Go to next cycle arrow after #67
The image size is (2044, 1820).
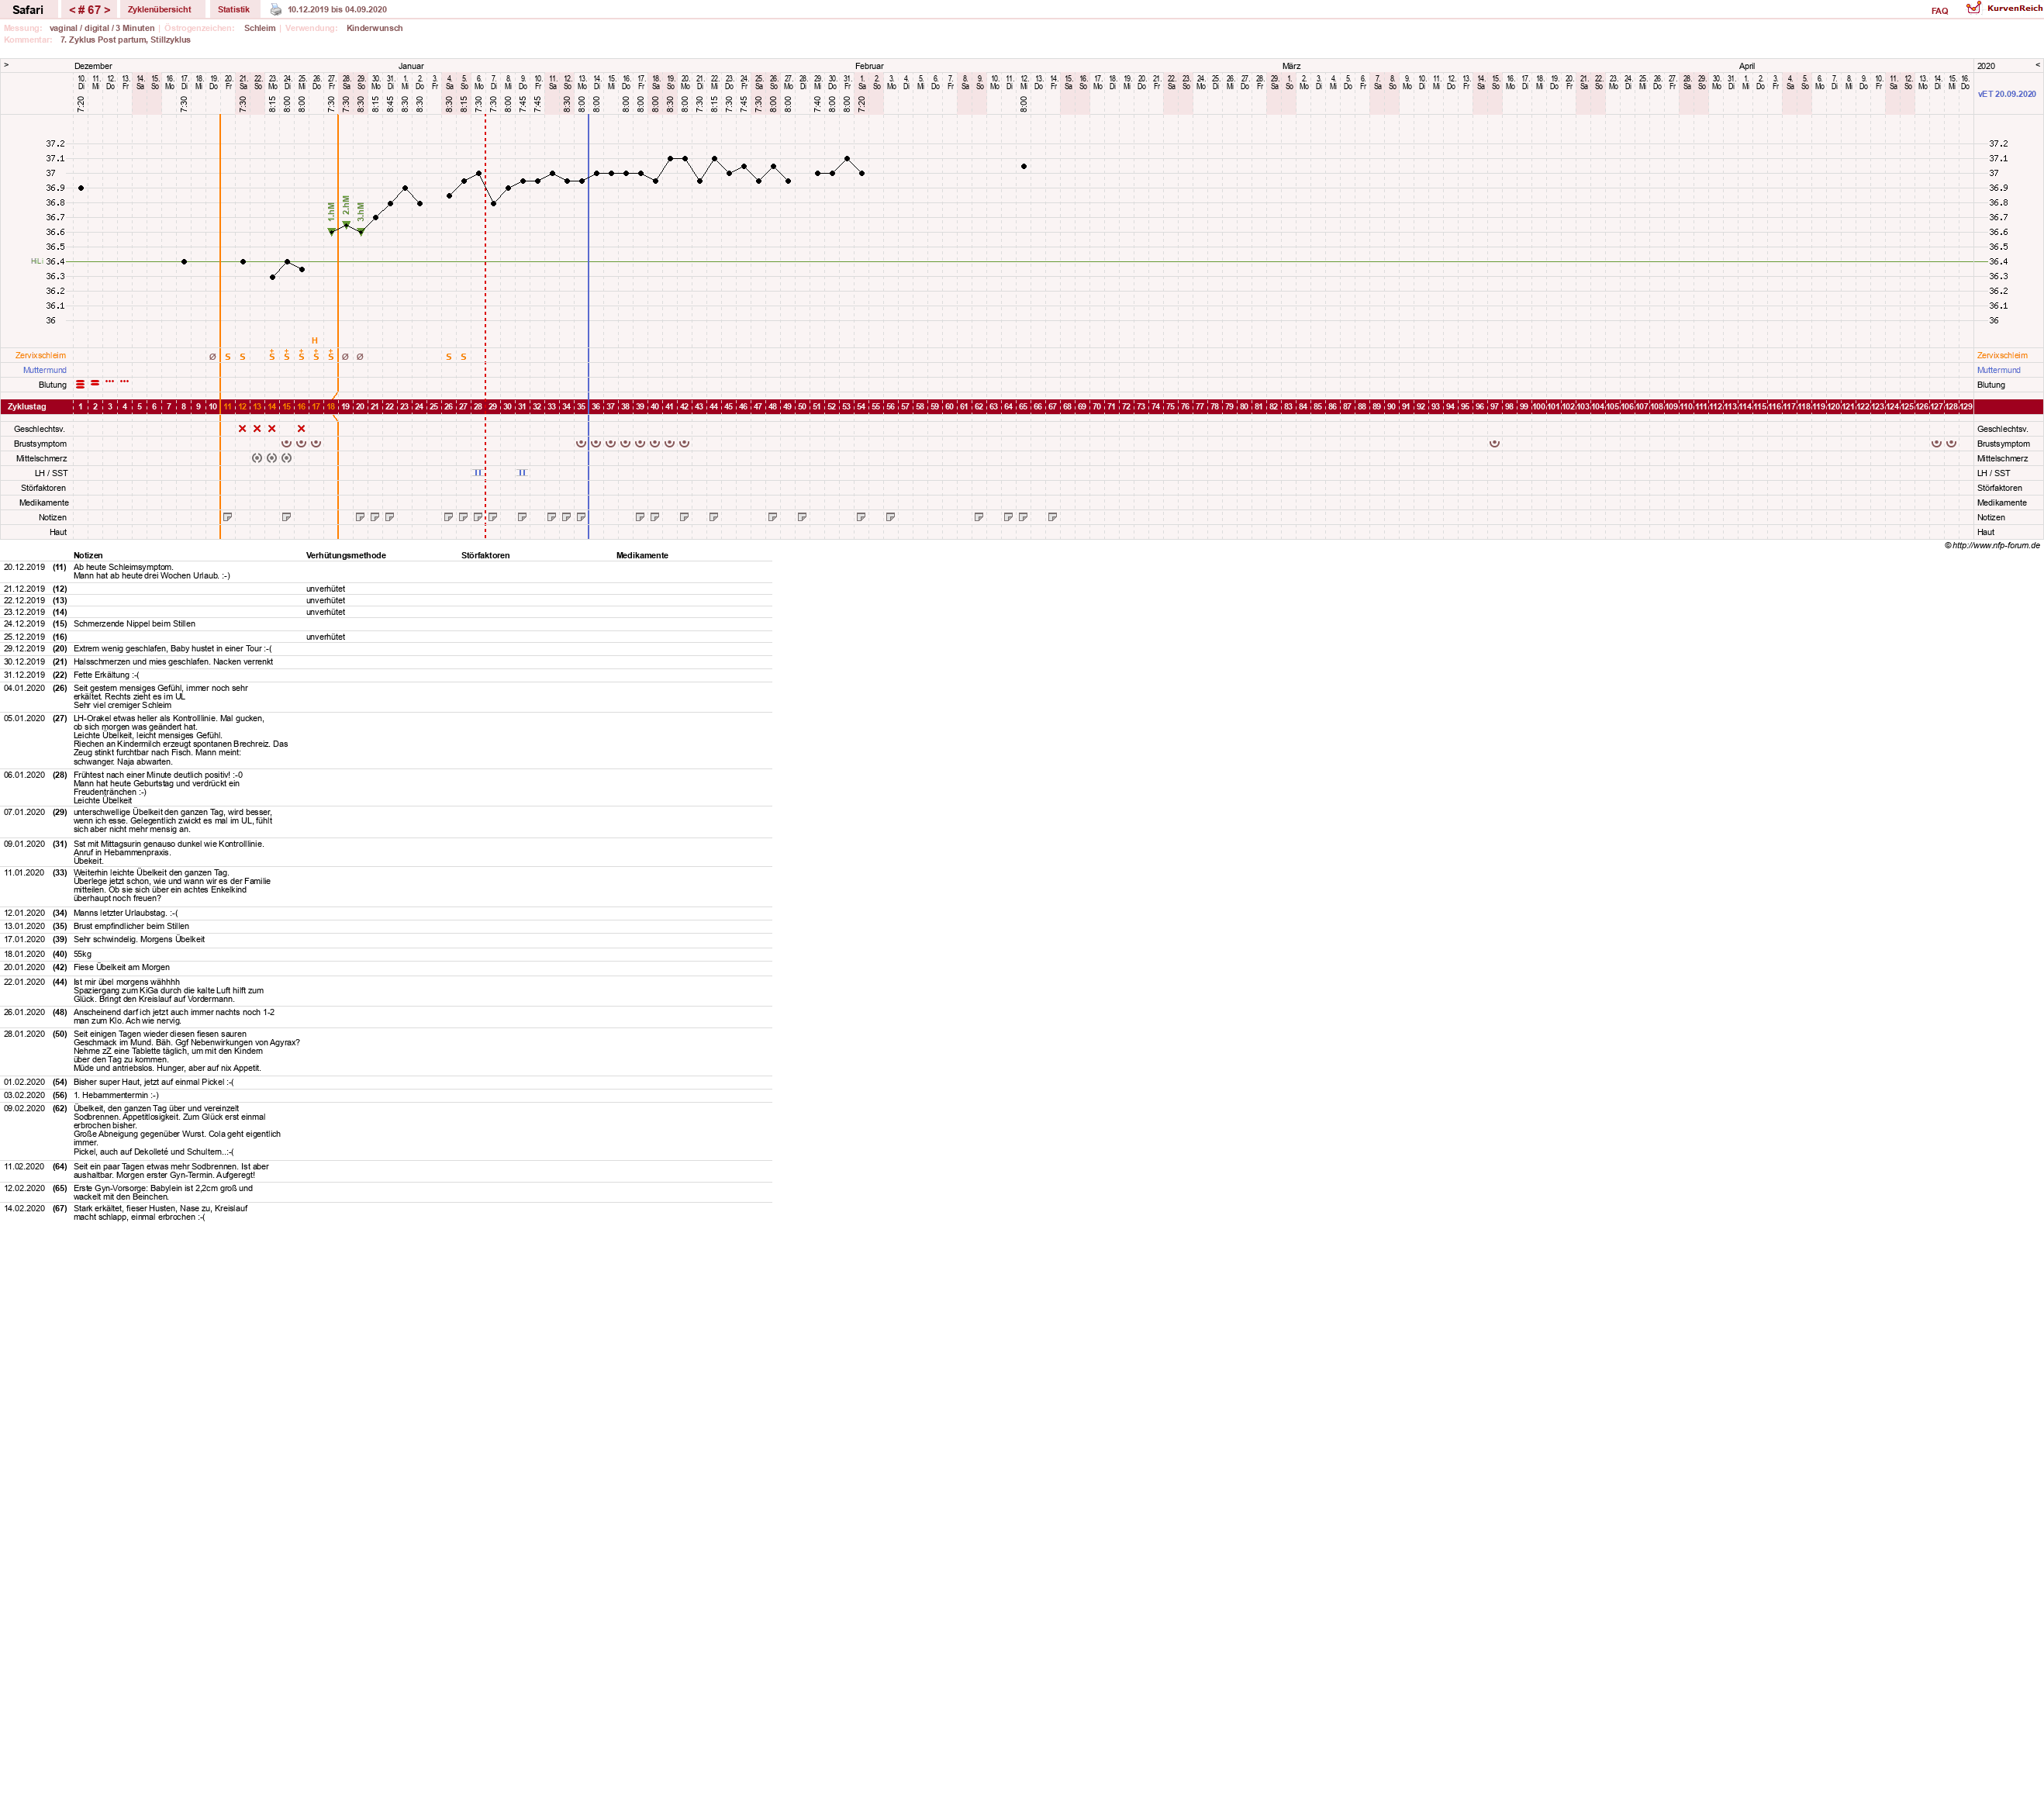107,10
